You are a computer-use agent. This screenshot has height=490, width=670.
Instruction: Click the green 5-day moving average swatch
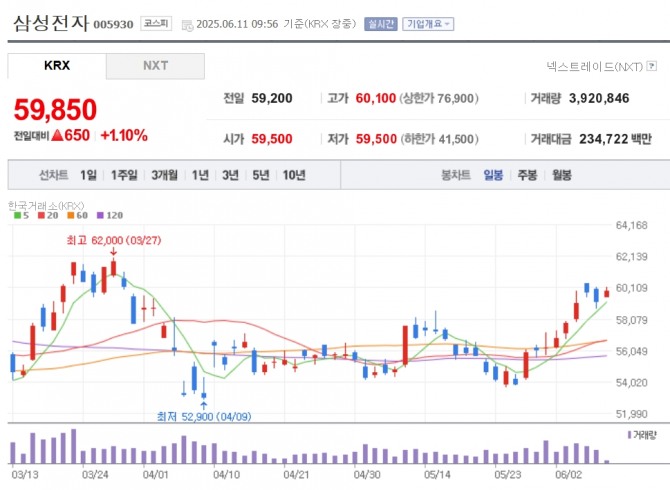point(18,215)
